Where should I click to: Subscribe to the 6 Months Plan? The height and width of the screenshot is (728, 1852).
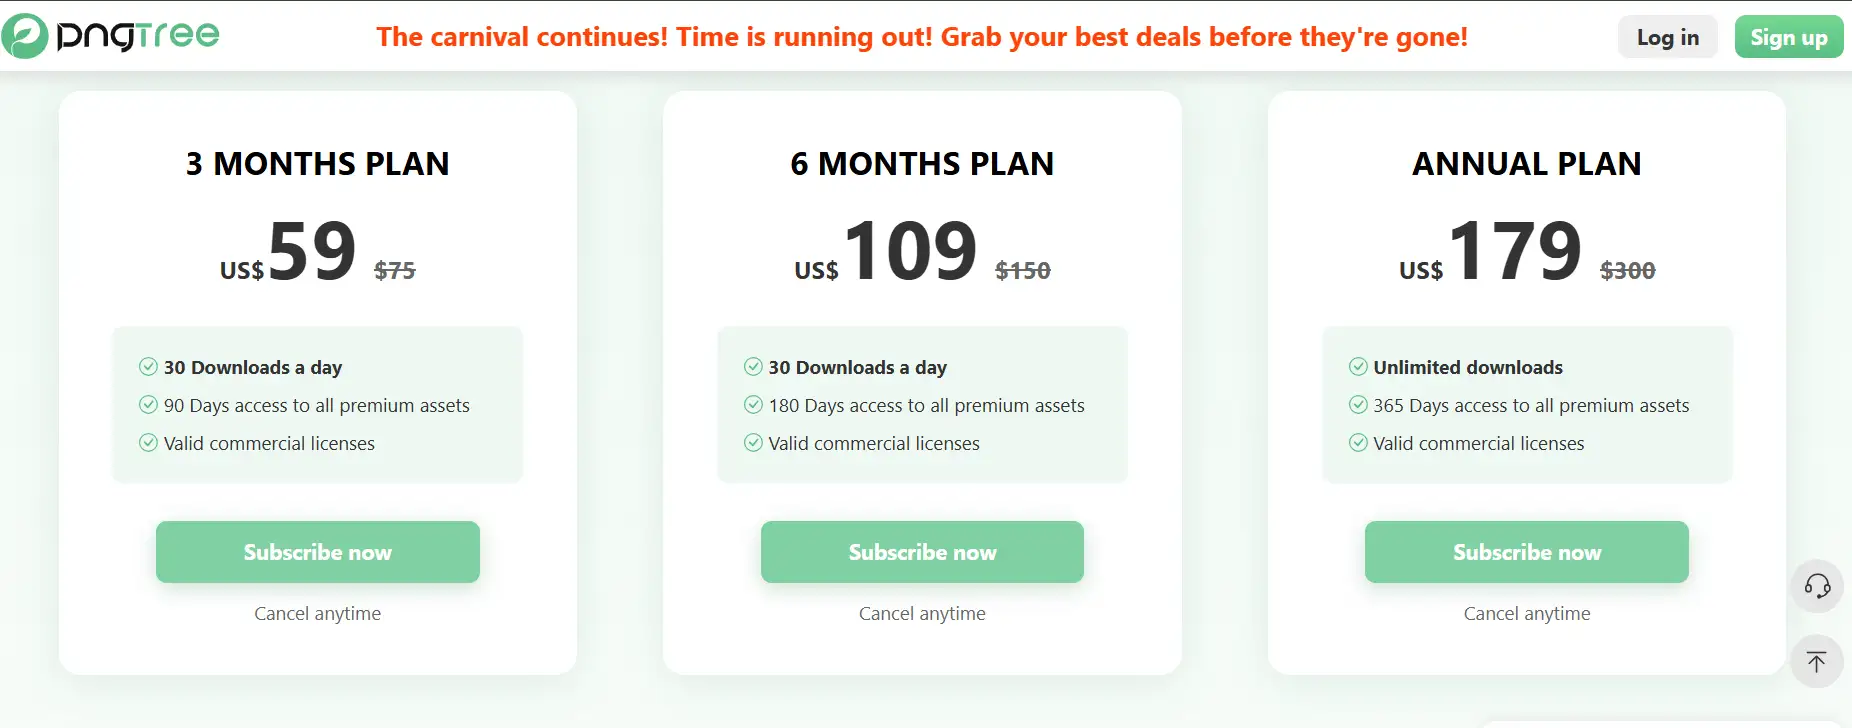point(922,552)
